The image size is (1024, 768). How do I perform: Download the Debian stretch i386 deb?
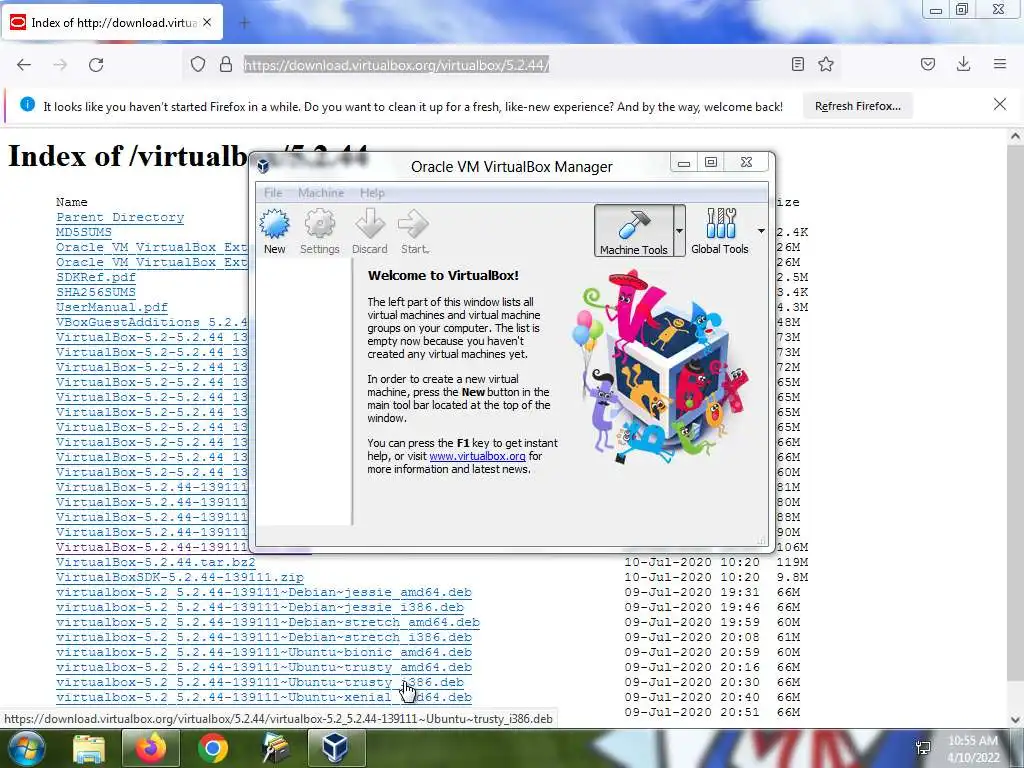pos(264,637)
